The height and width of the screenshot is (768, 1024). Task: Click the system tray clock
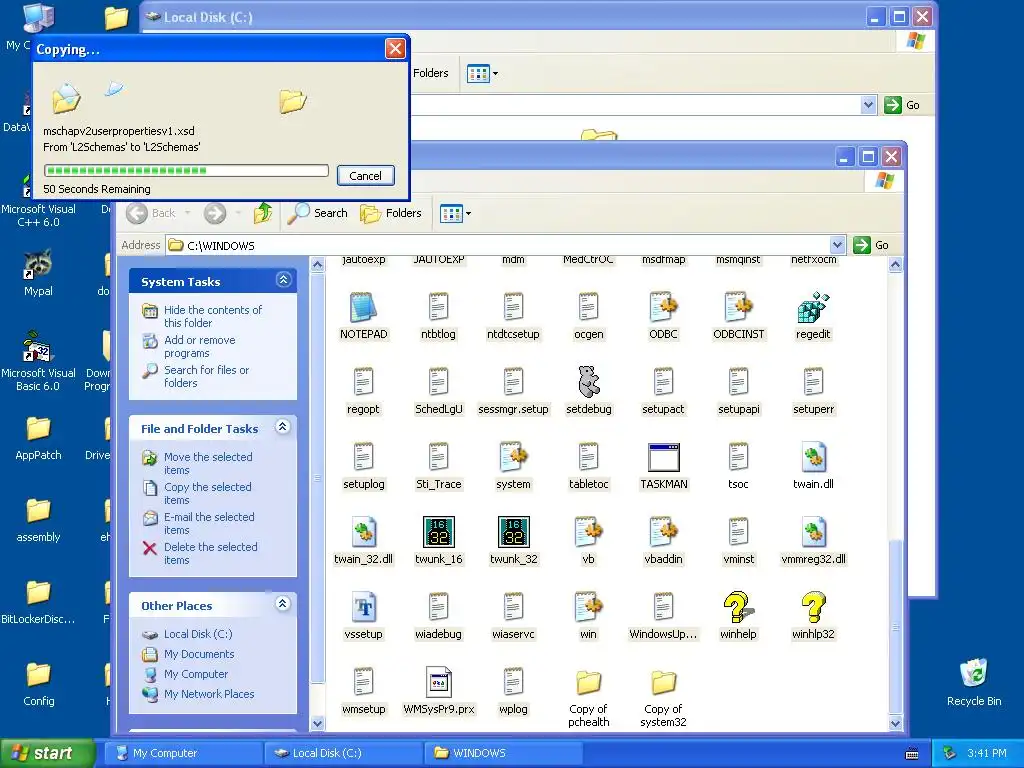click(986, 753)
